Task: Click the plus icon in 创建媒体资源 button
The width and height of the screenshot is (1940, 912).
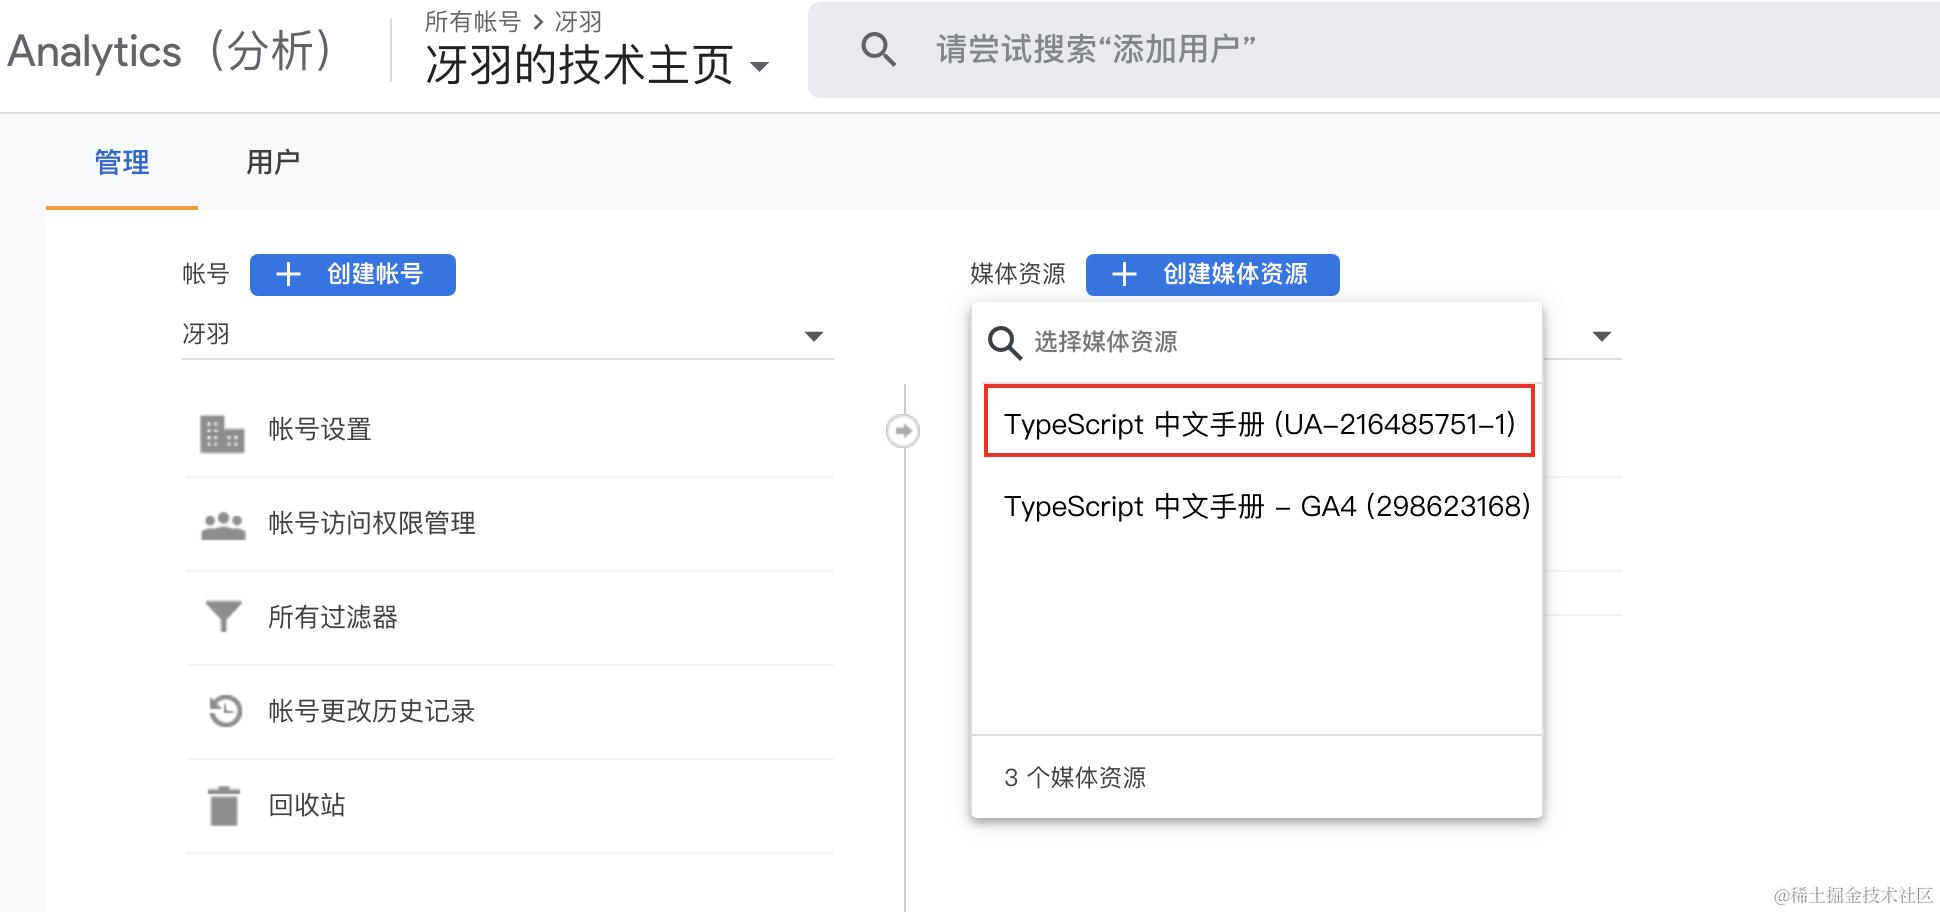Action: tap(1124, 274)
